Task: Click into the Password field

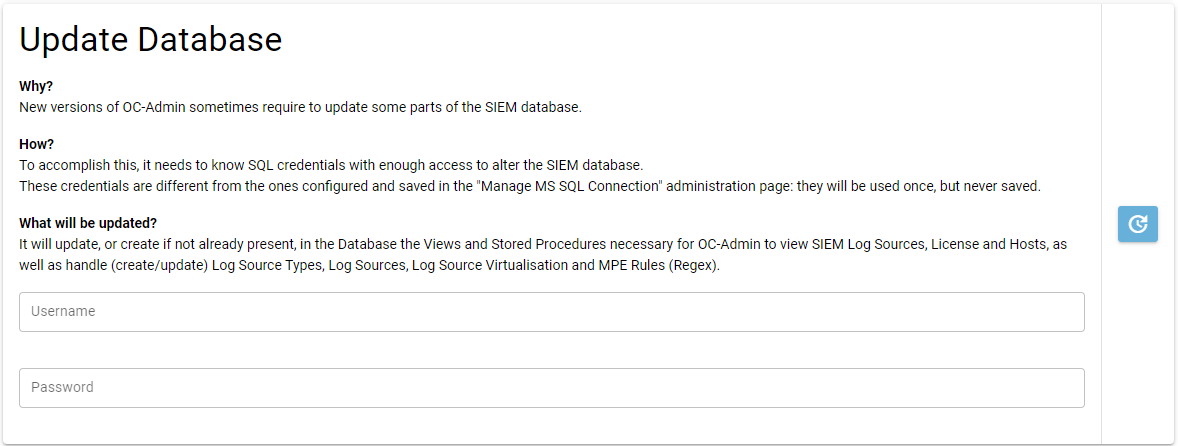Action: [x=551, y=388]
